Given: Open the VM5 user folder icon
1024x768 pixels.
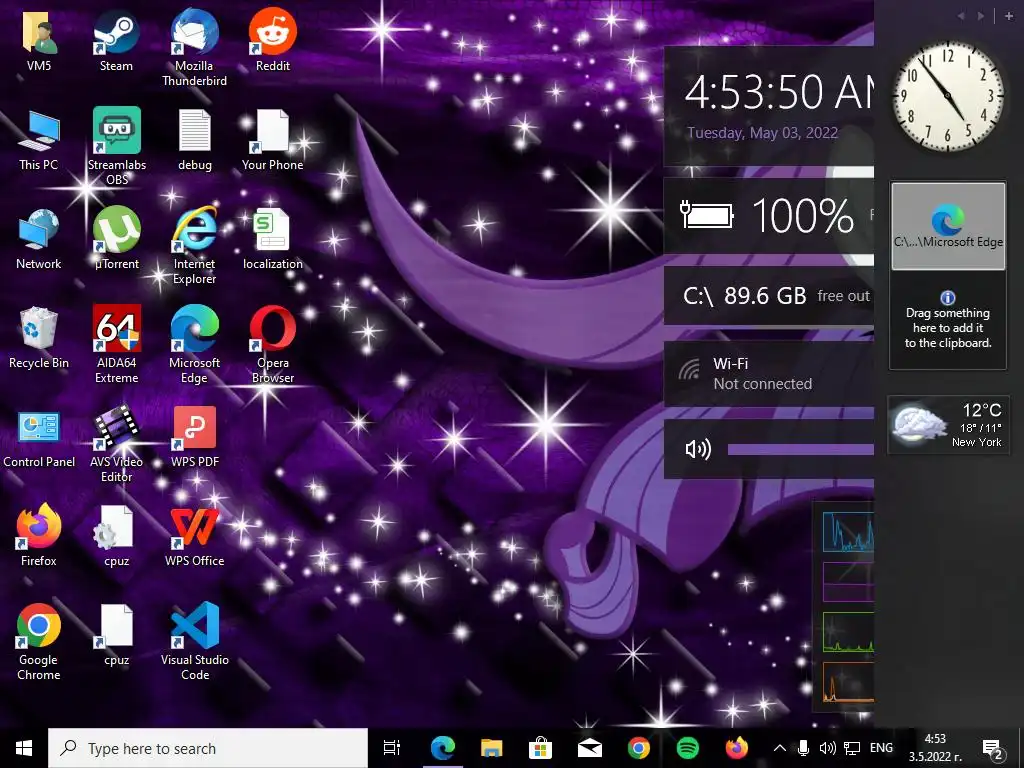Looking at the screenshot, I should pos(39,40).
